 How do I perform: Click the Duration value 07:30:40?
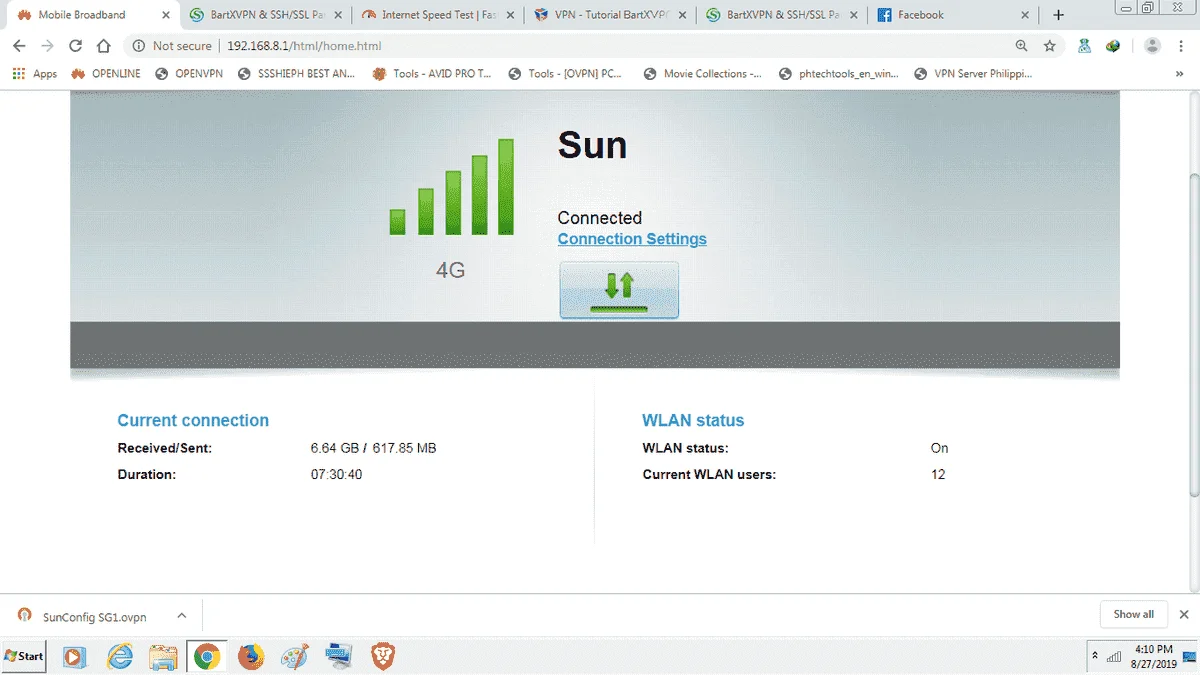(x=336, y=474)
